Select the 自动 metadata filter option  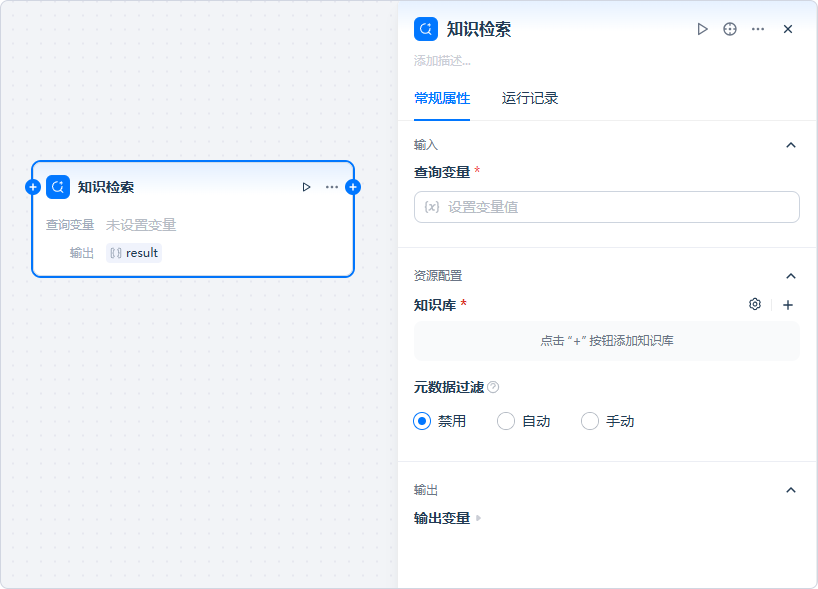click(x=506, y=421)
